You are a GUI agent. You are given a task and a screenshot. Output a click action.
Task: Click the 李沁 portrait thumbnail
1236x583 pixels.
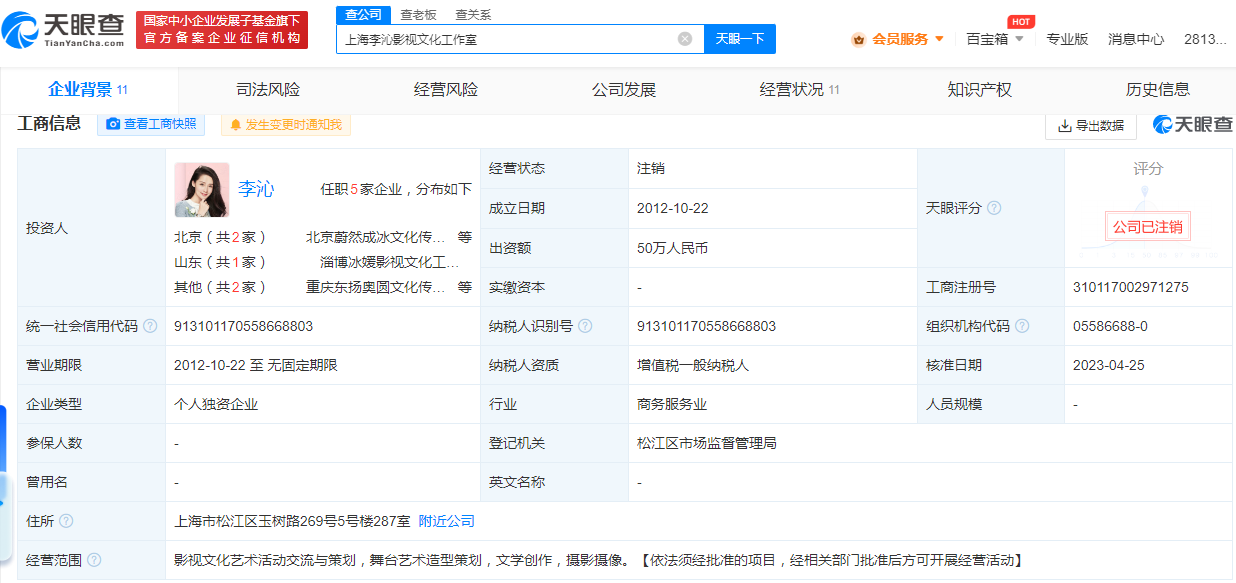(202, 190)
